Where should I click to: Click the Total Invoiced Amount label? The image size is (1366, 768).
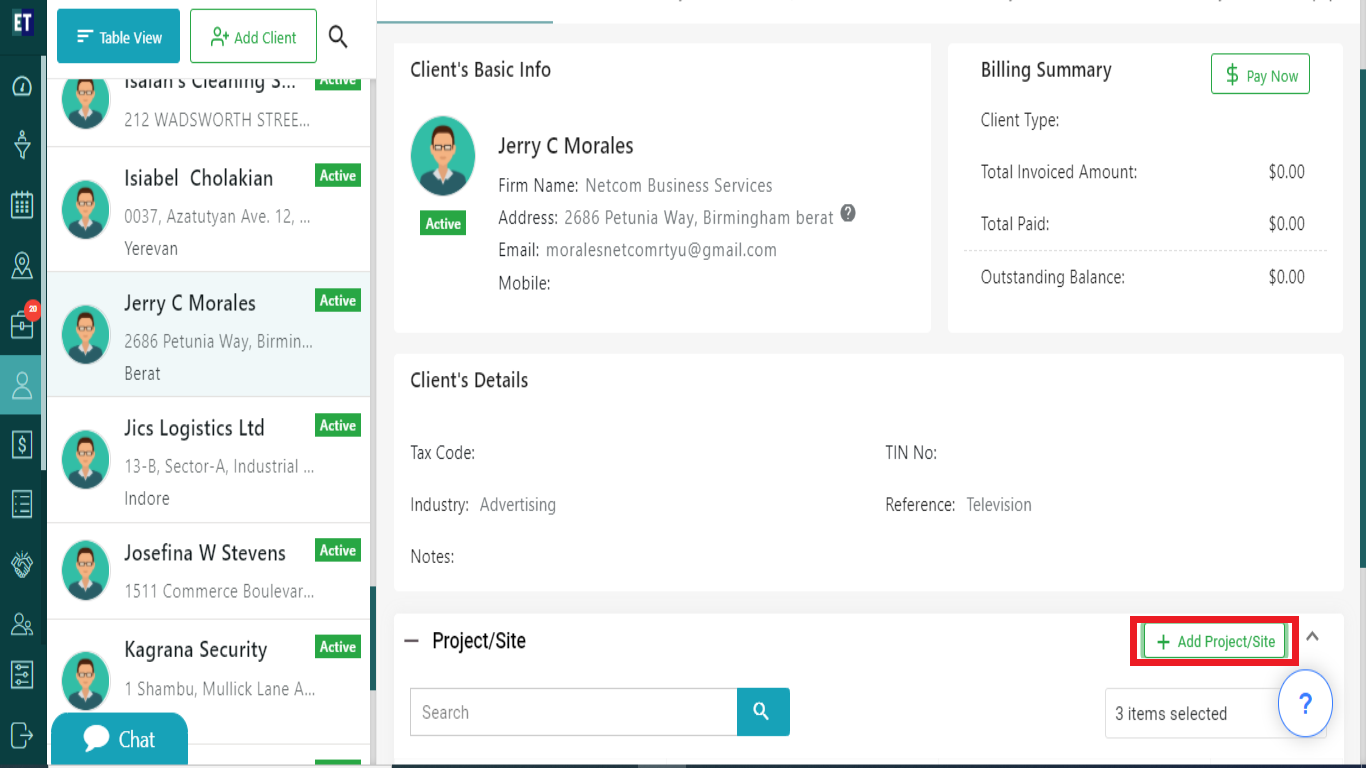[x=1059, y=172]
